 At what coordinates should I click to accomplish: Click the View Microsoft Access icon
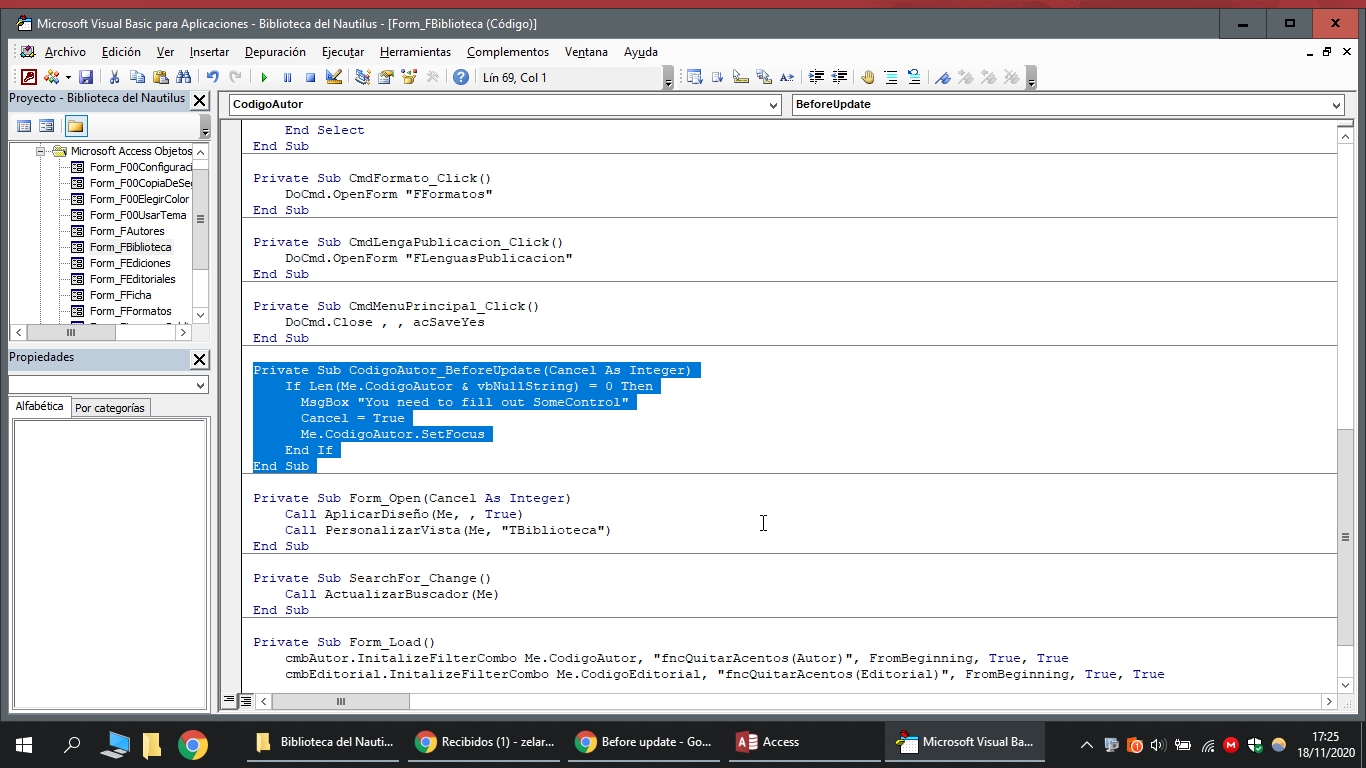[x=29, y=77]
